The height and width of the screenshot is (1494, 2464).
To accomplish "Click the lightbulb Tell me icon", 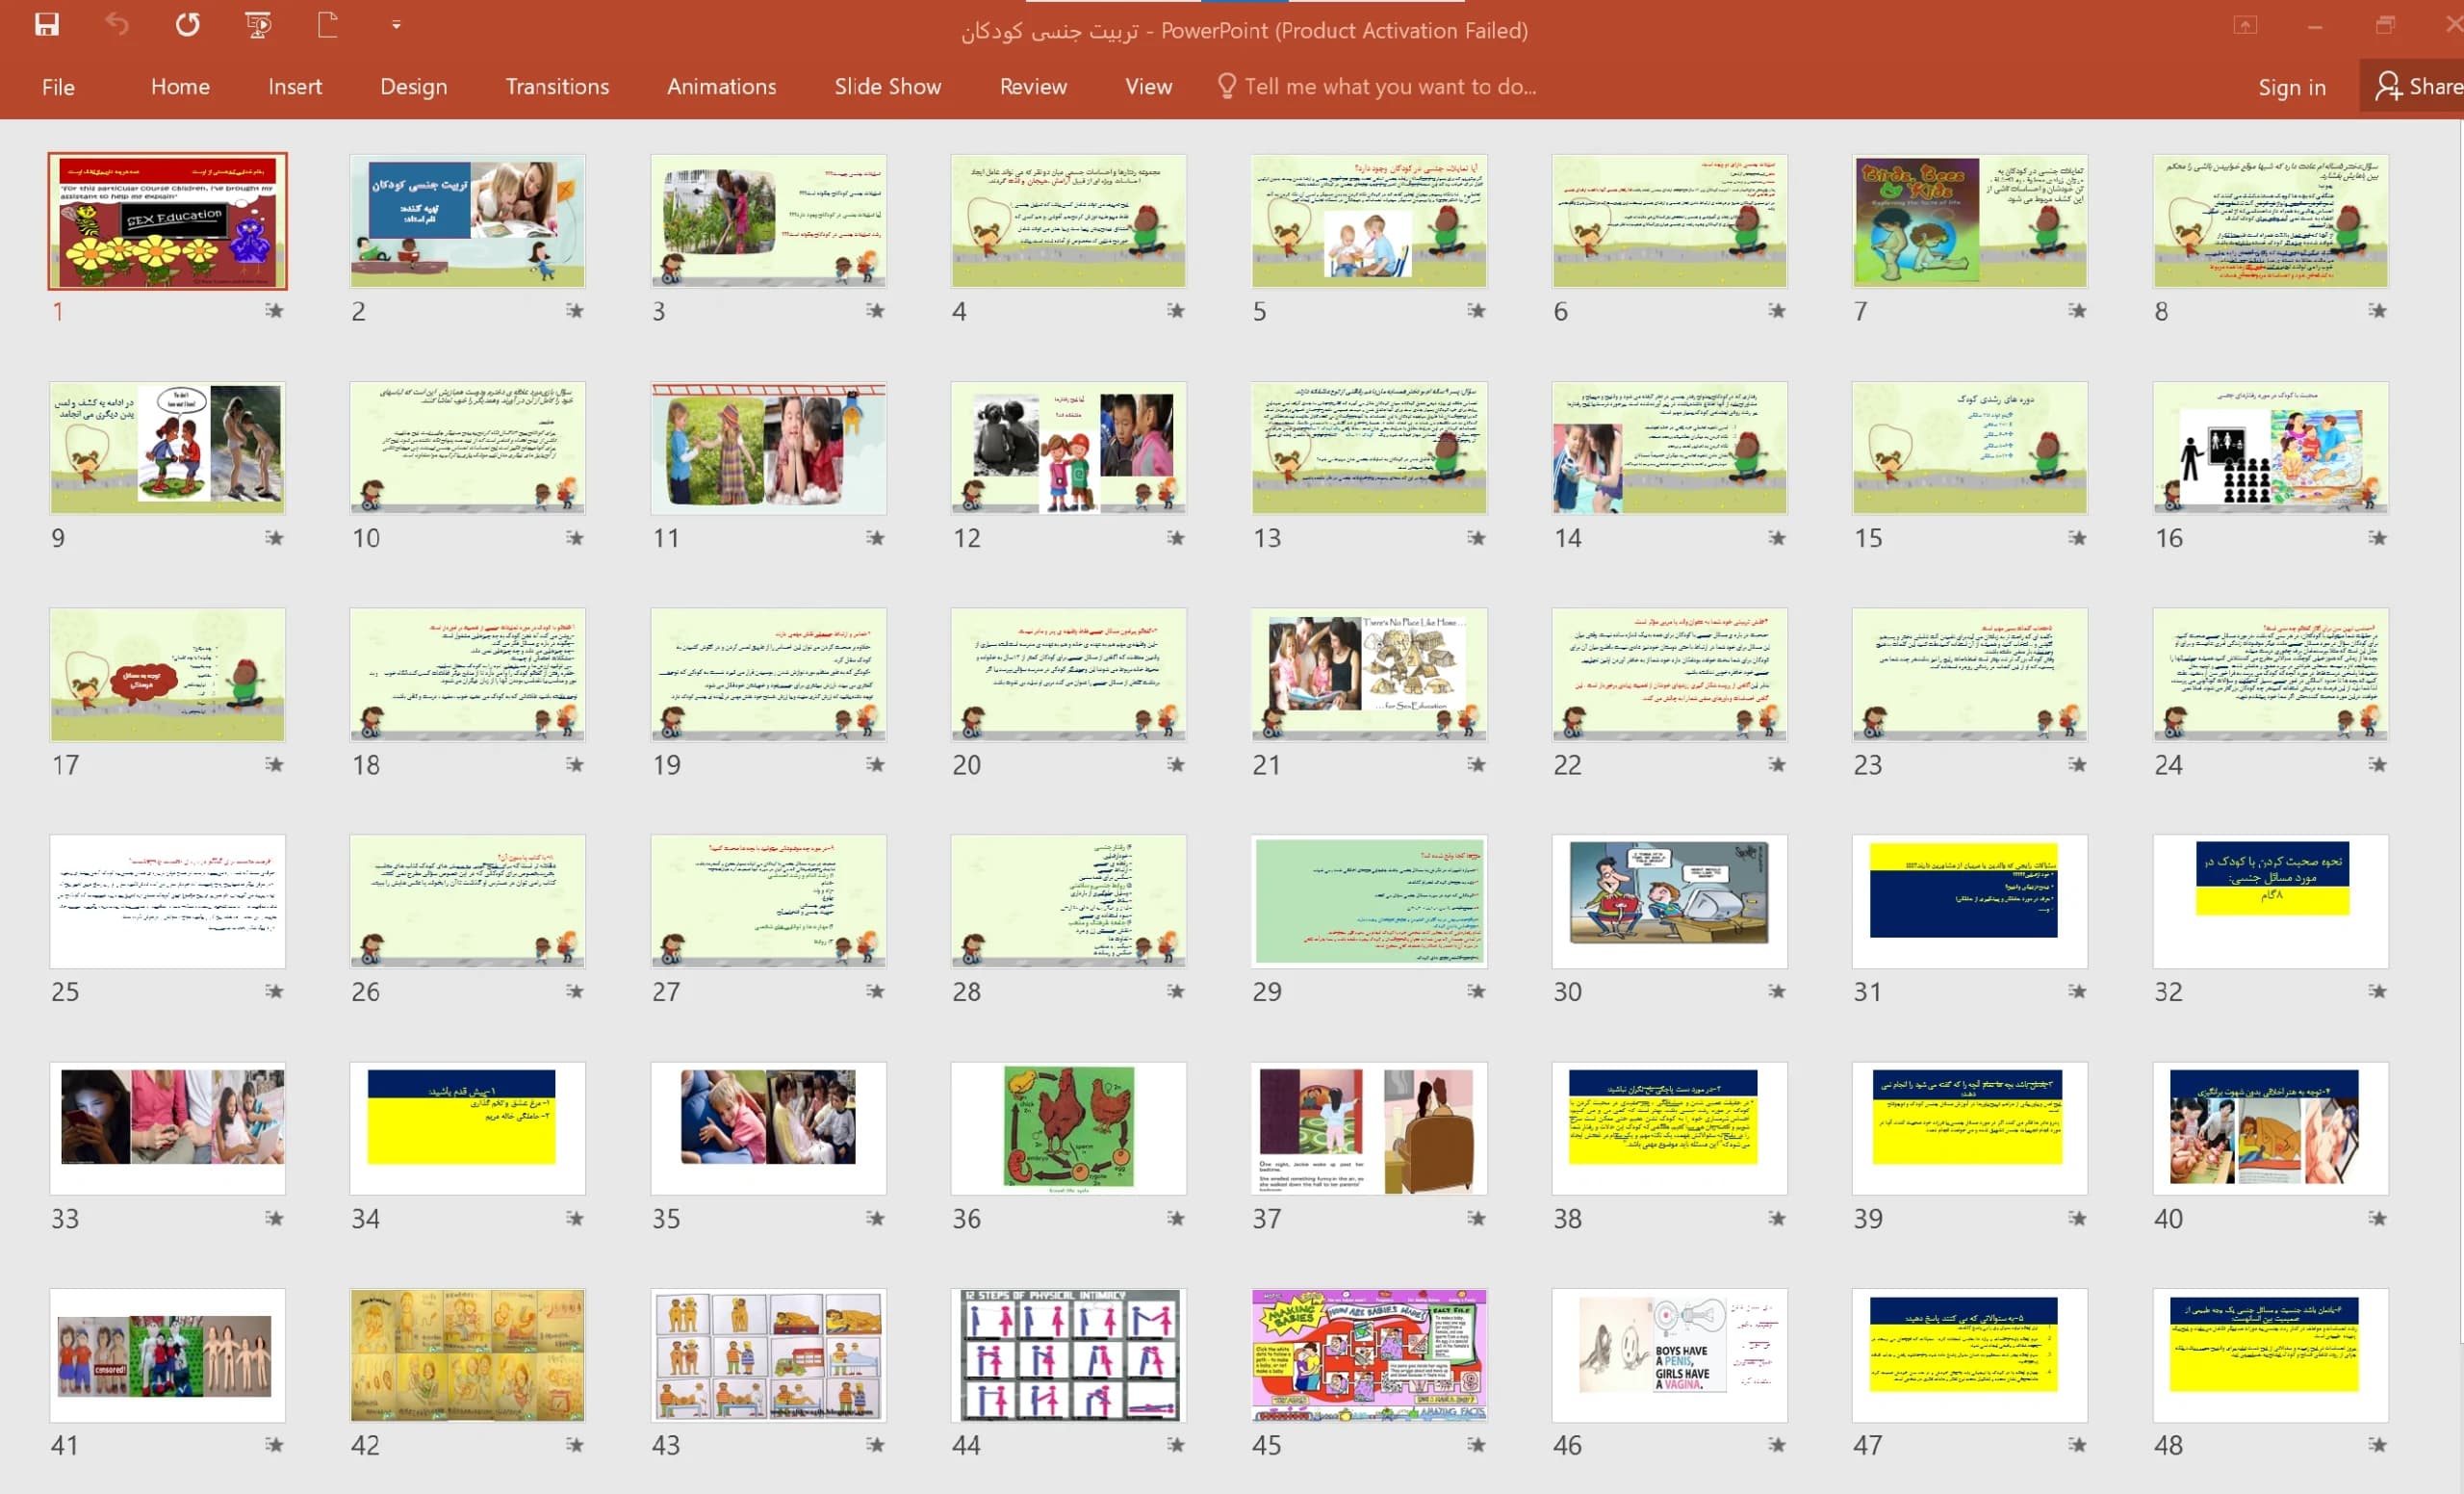I will 1226,86.
